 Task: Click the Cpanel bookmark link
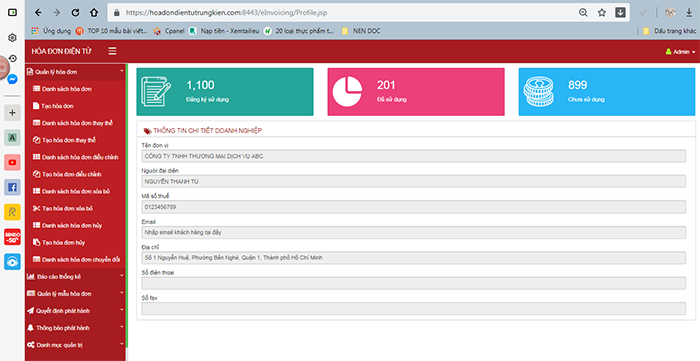click(x=169, y=31)
